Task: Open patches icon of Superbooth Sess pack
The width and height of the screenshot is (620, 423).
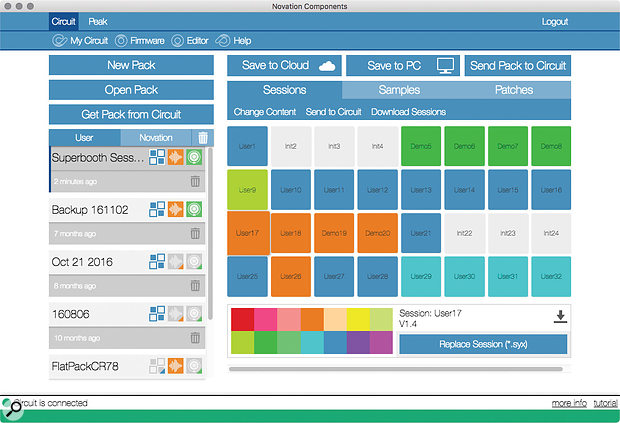Action: (194, 157)
